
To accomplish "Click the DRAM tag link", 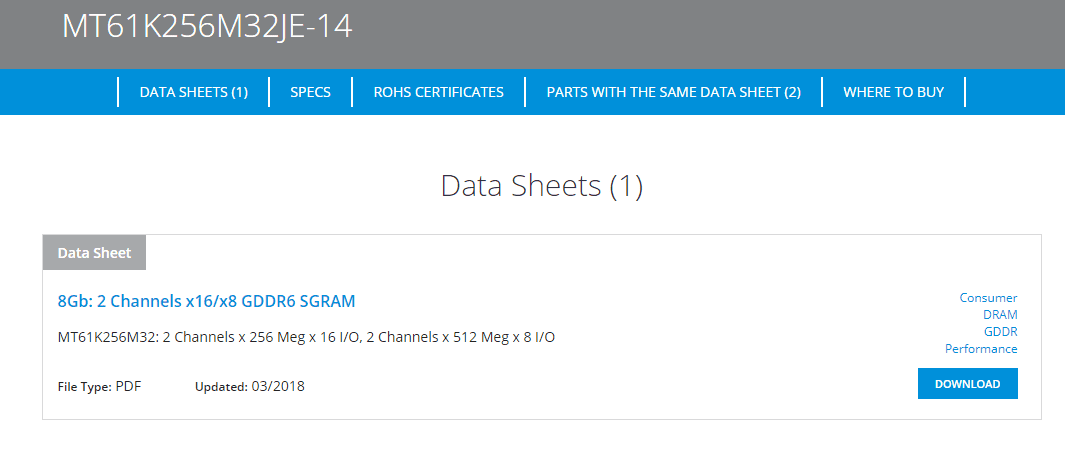I will 1000,315.
